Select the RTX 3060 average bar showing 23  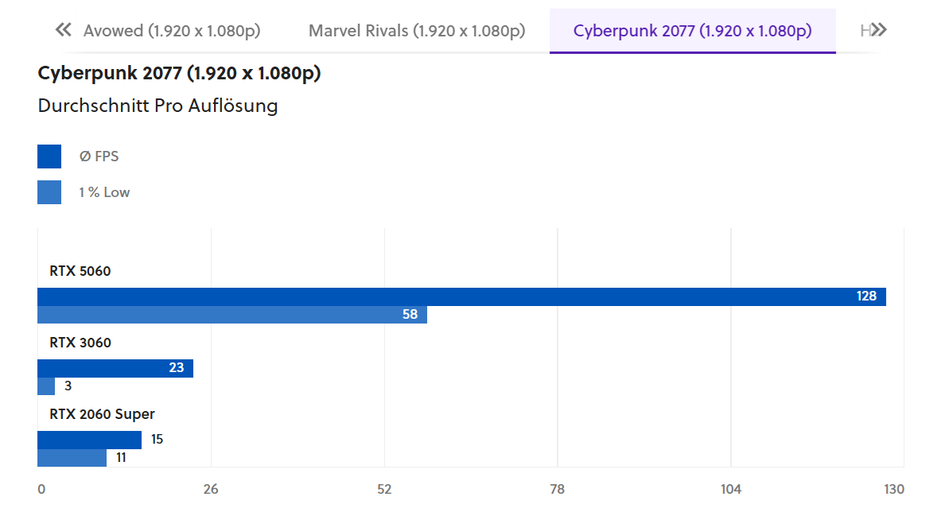coord(114,368)
